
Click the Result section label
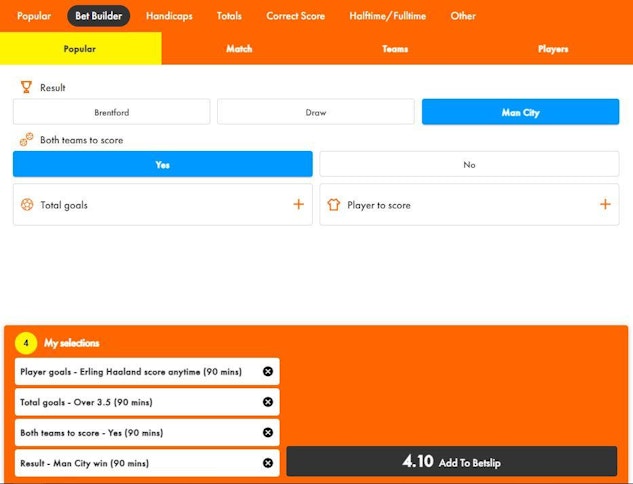pos(52,88)
